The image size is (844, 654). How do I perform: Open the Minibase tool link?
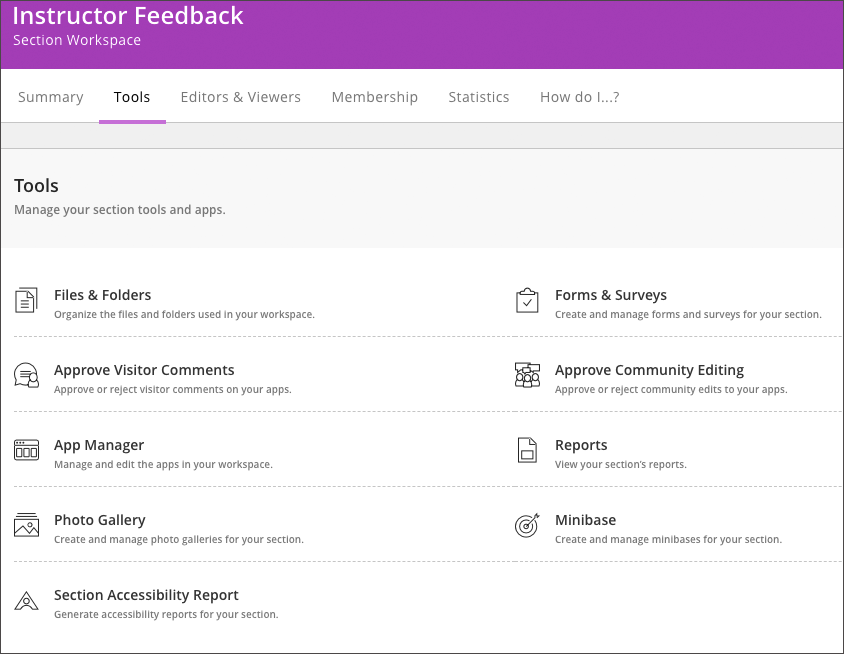[x=585, y=520]
